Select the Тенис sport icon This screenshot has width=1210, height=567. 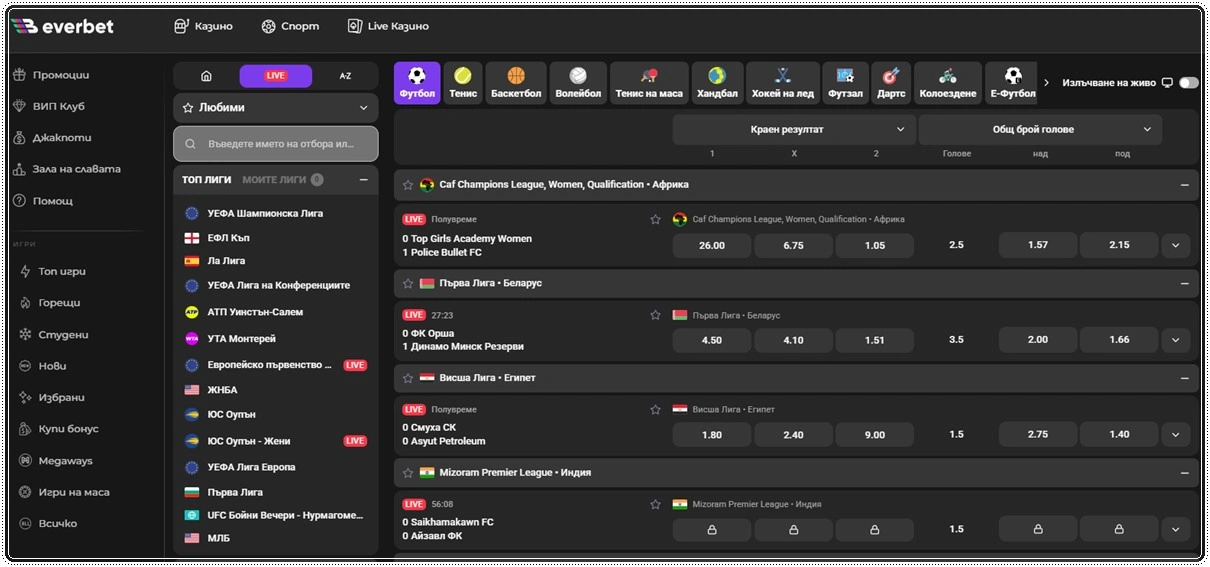coord(463,83)
